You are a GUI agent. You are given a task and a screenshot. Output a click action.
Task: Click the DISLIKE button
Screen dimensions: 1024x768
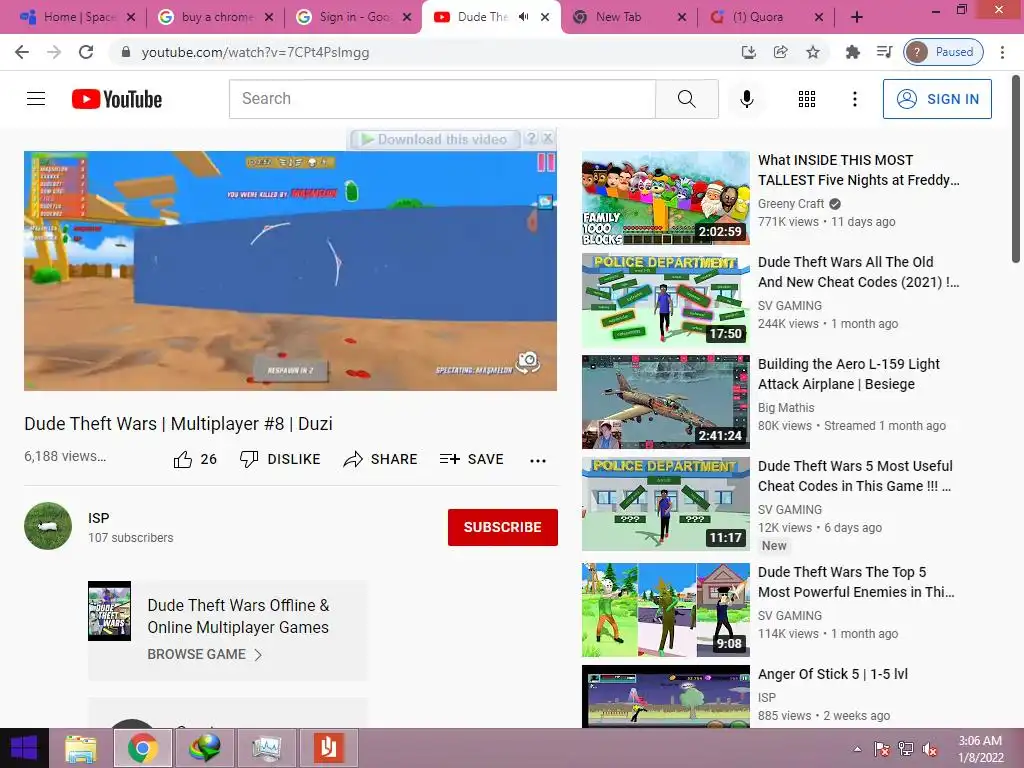click(280, 460)
